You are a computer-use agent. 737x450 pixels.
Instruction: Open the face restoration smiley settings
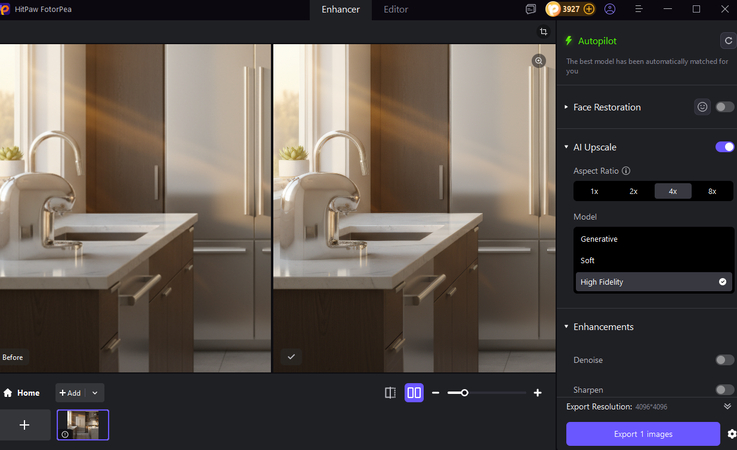tap(702, 107)
